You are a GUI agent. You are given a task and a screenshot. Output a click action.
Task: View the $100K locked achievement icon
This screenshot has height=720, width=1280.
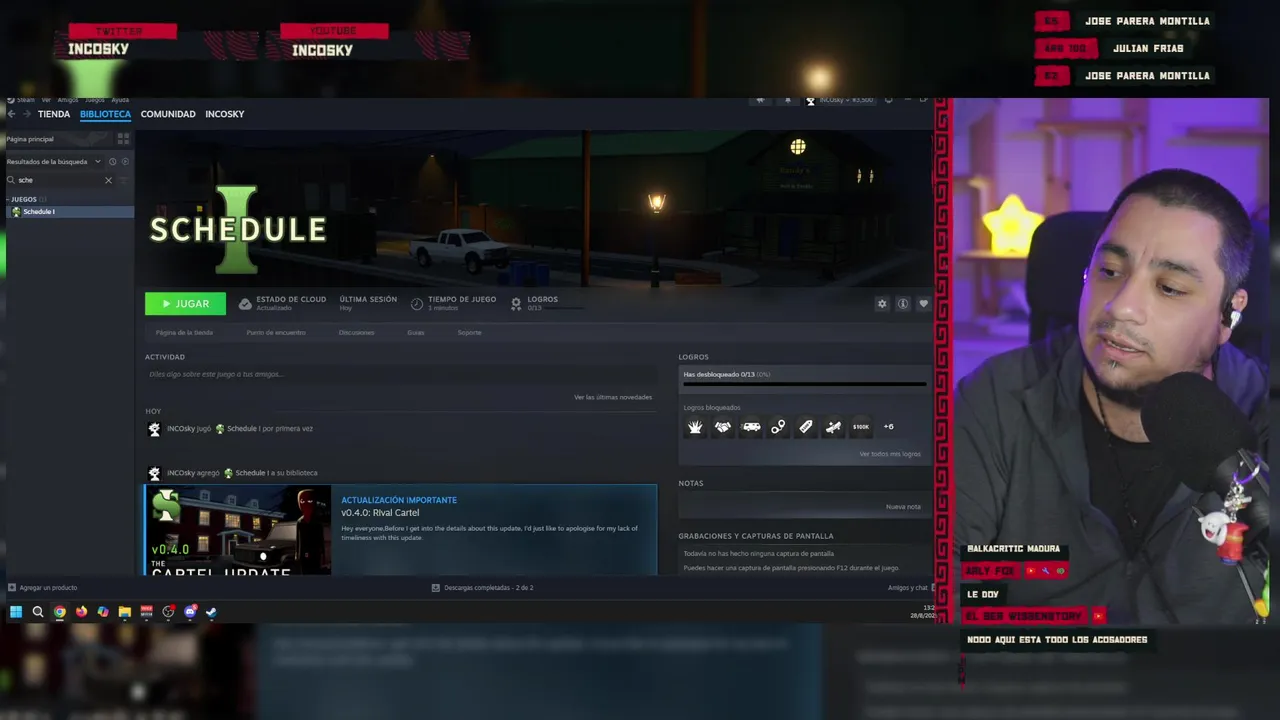point(861,427)
